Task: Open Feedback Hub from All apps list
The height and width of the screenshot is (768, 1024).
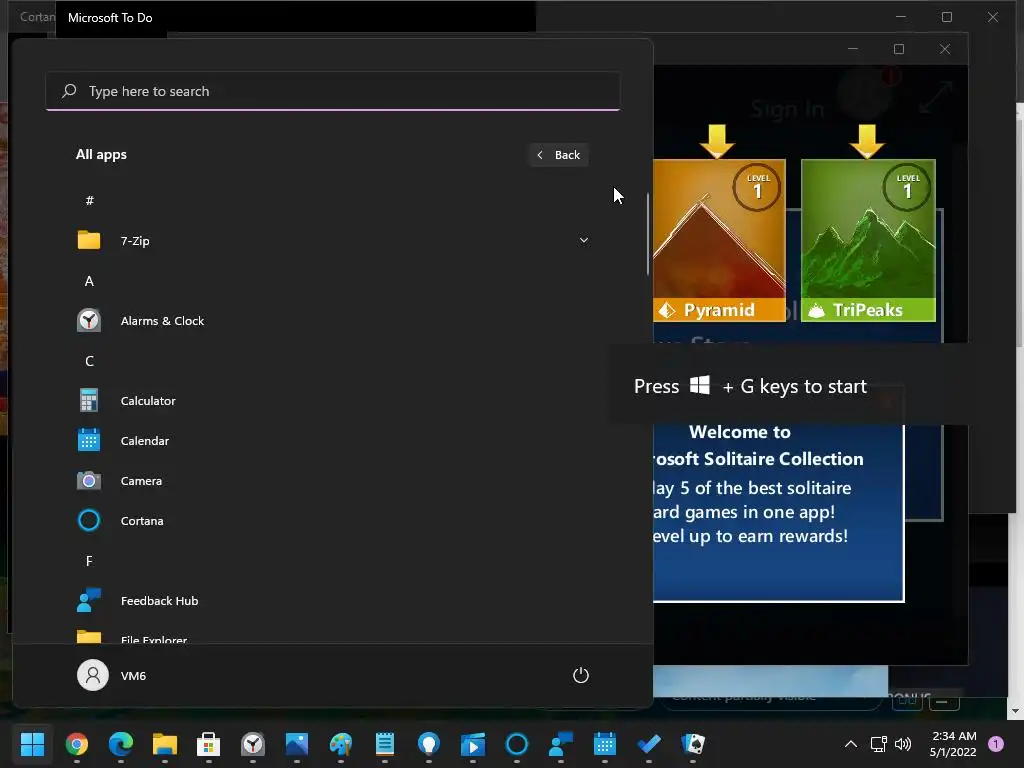Action: [332, 601]
